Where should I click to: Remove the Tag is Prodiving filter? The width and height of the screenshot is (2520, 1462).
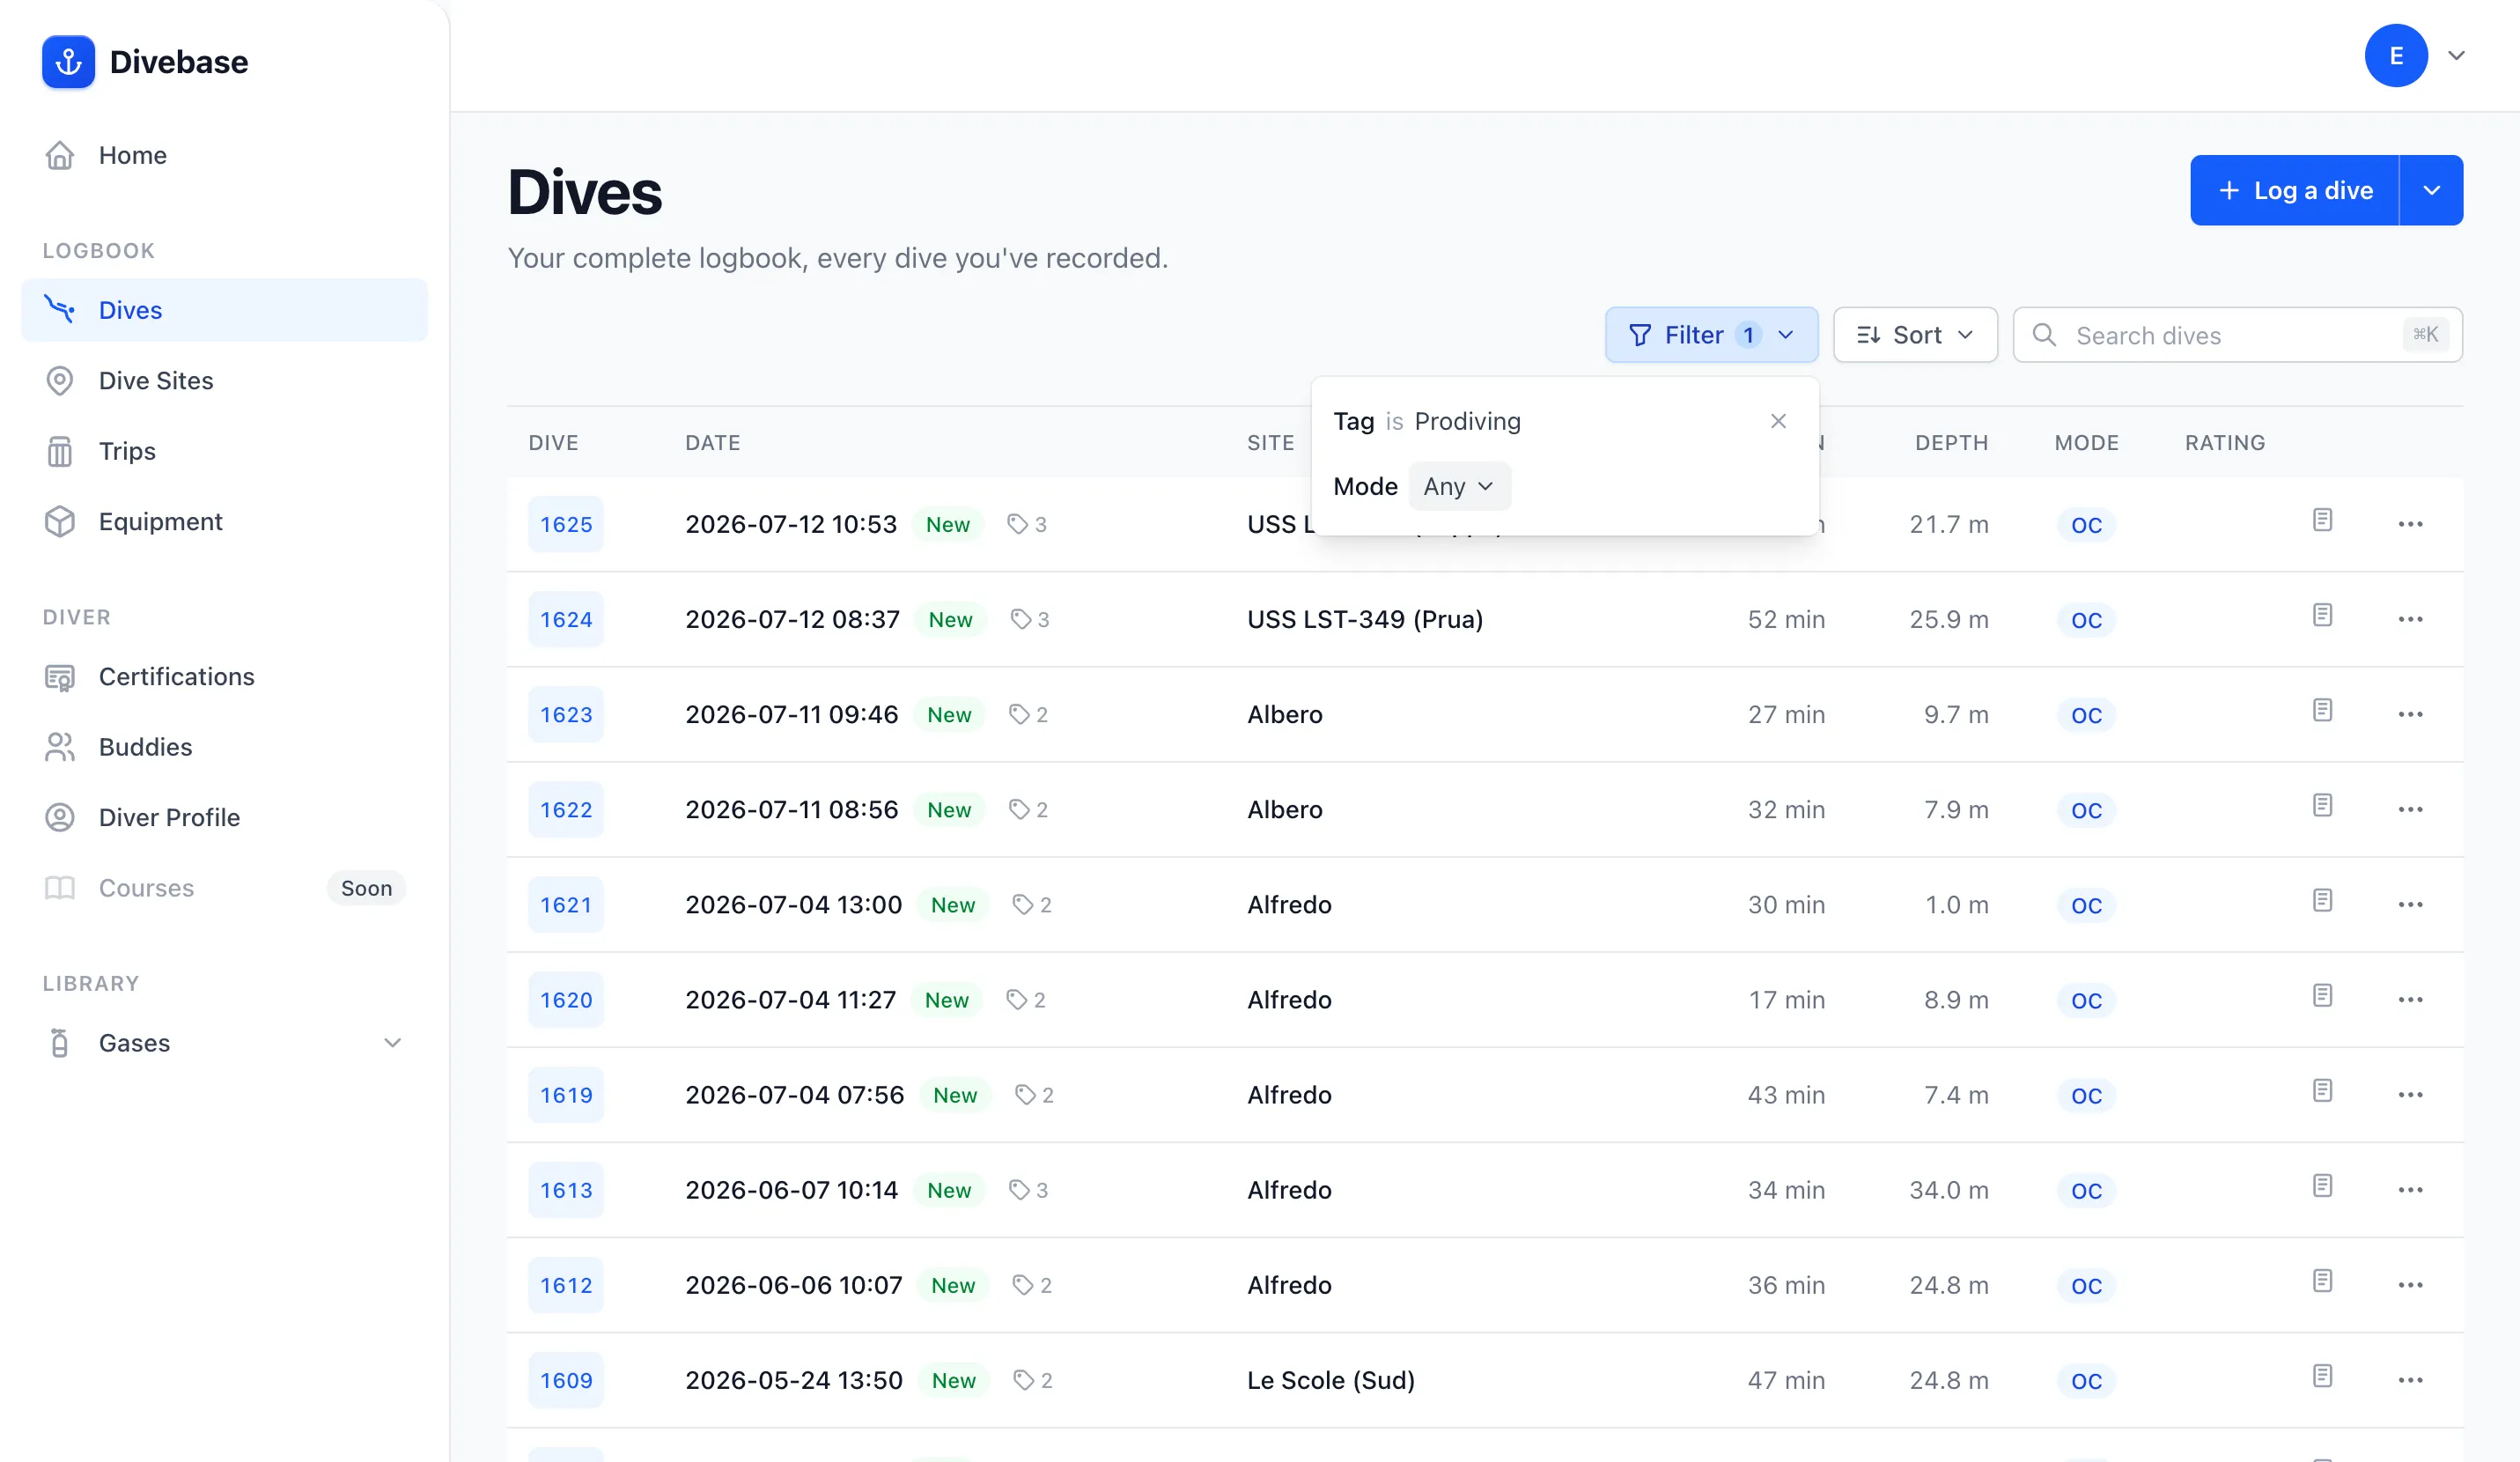(1778, 421)
